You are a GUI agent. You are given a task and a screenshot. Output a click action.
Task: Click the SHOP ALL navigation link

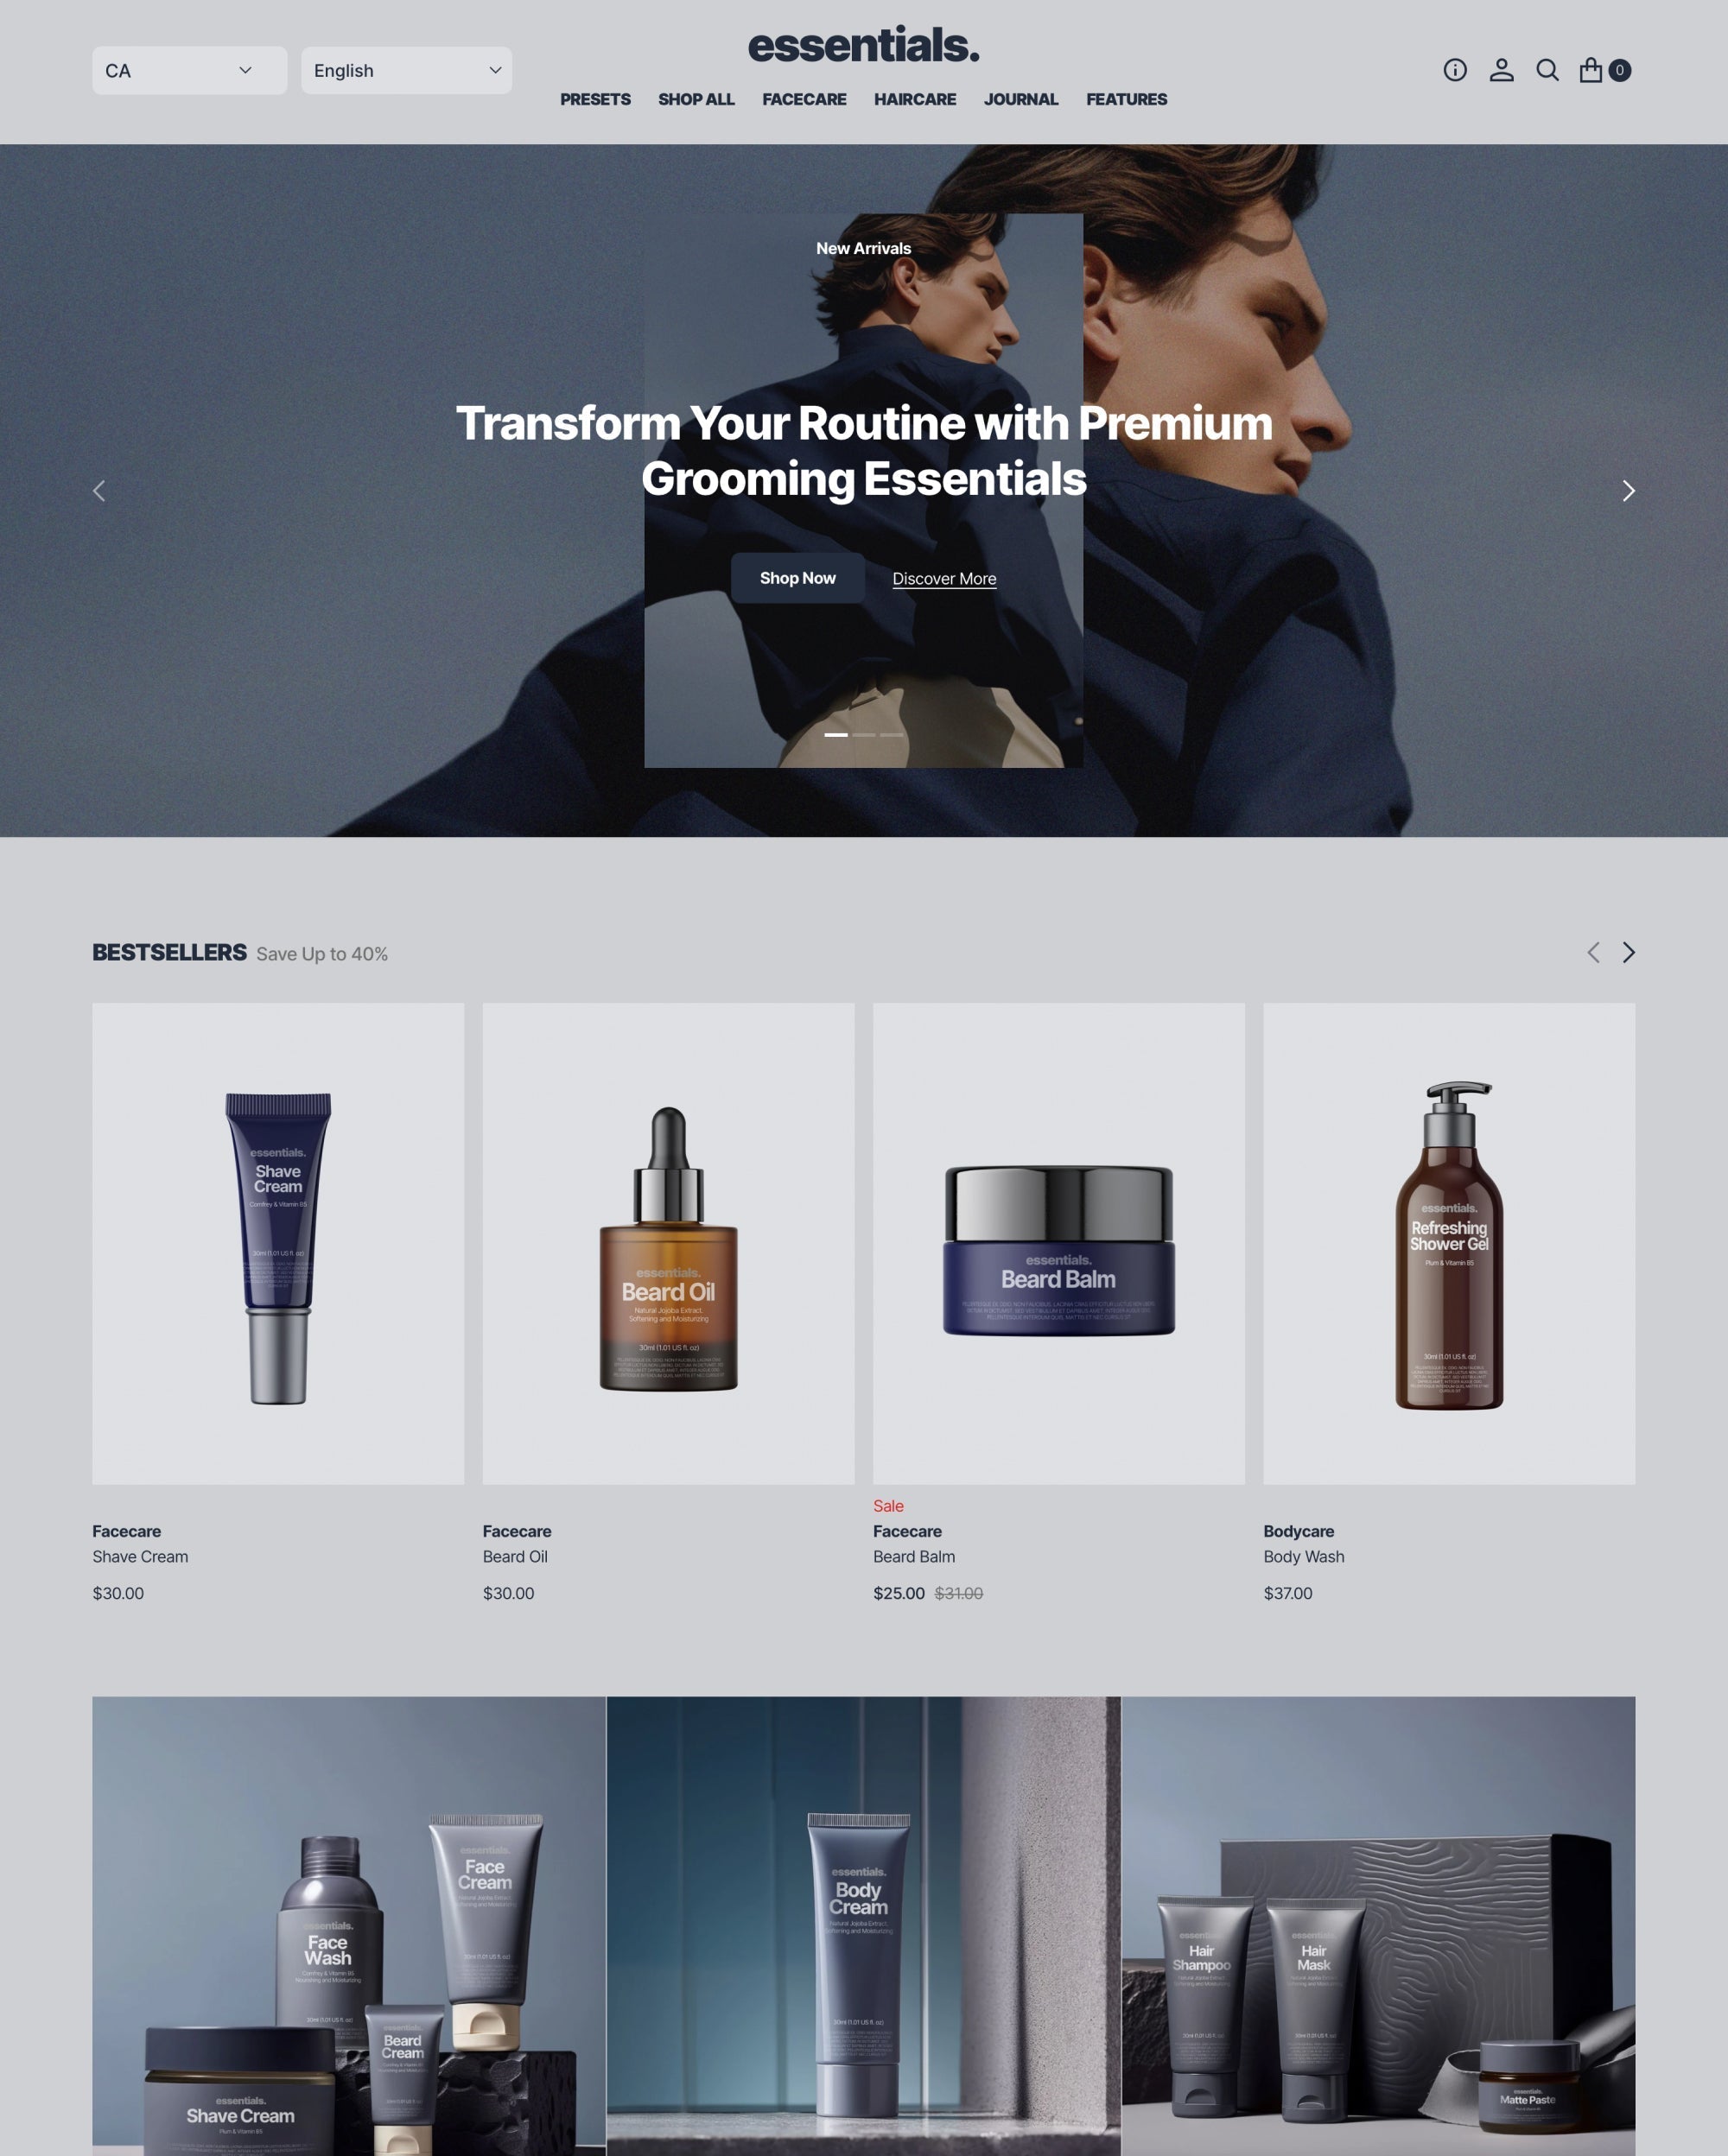pos(696,98)
